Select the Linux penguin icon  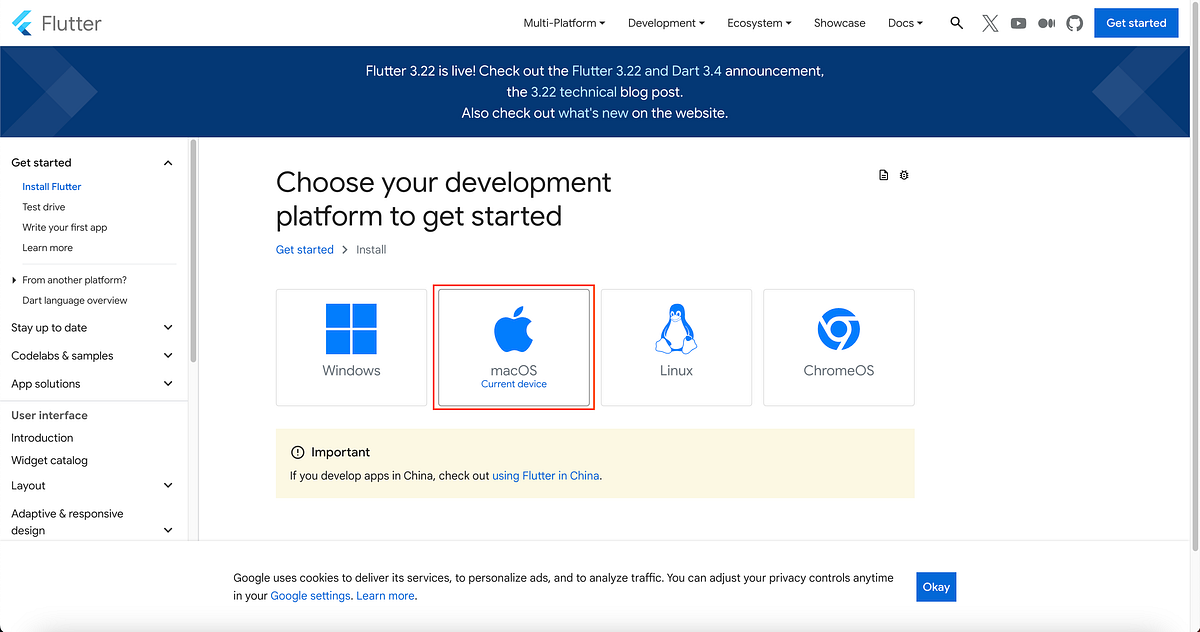pyautogui.click(x=676, y=328)
